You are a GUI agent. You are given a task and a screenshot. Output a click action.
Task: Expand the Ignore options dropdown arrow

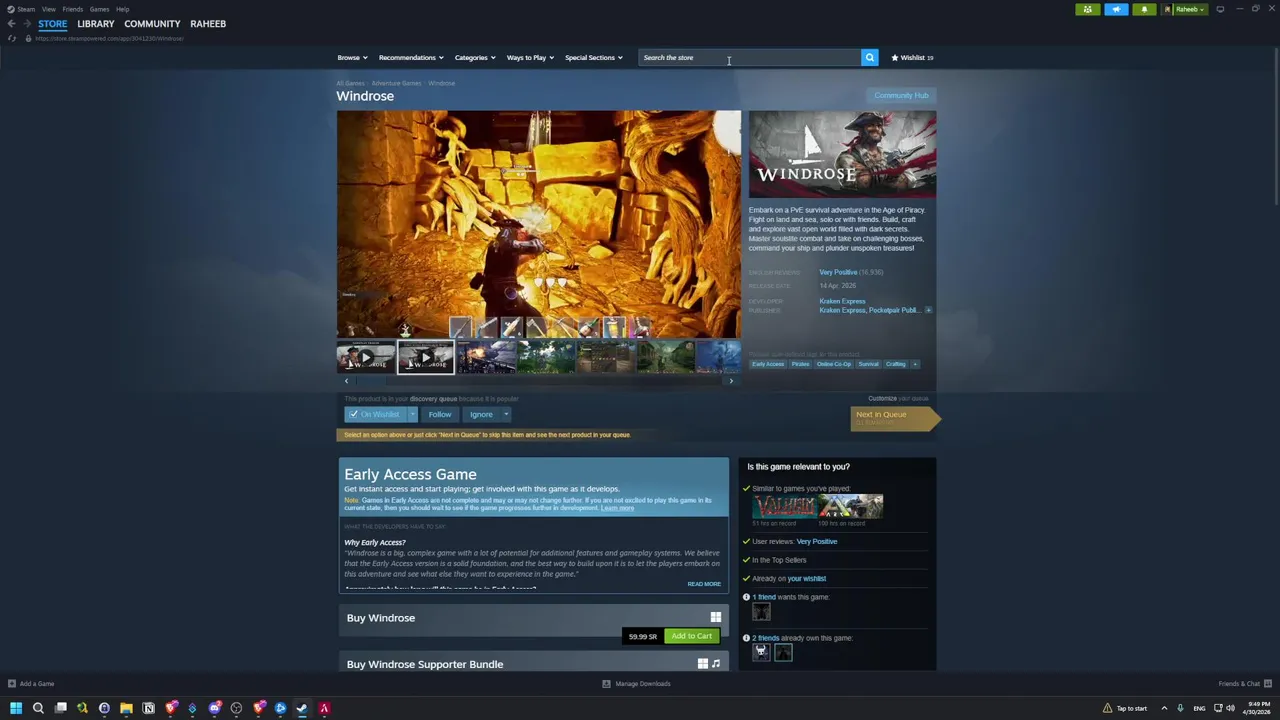[x=506, y=414]
